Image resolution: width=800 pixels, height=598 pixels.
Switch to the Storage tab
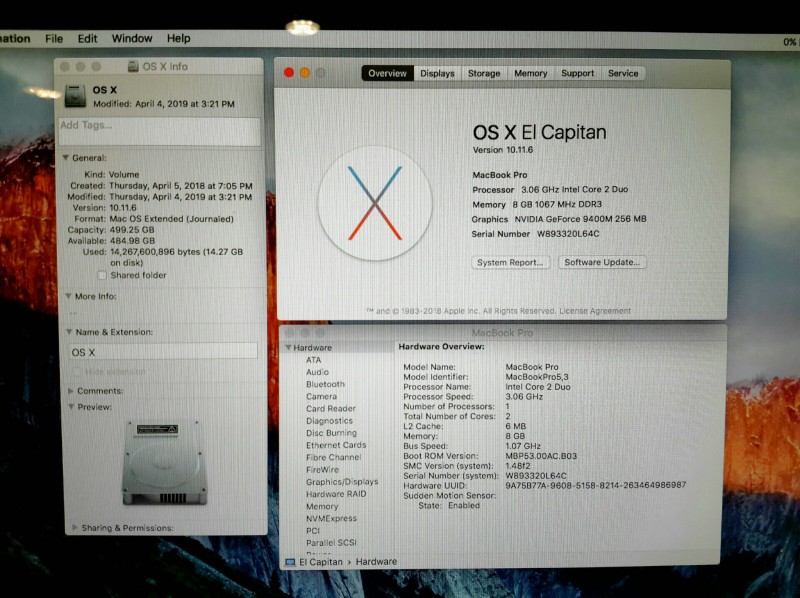click(x=484, y=73)
